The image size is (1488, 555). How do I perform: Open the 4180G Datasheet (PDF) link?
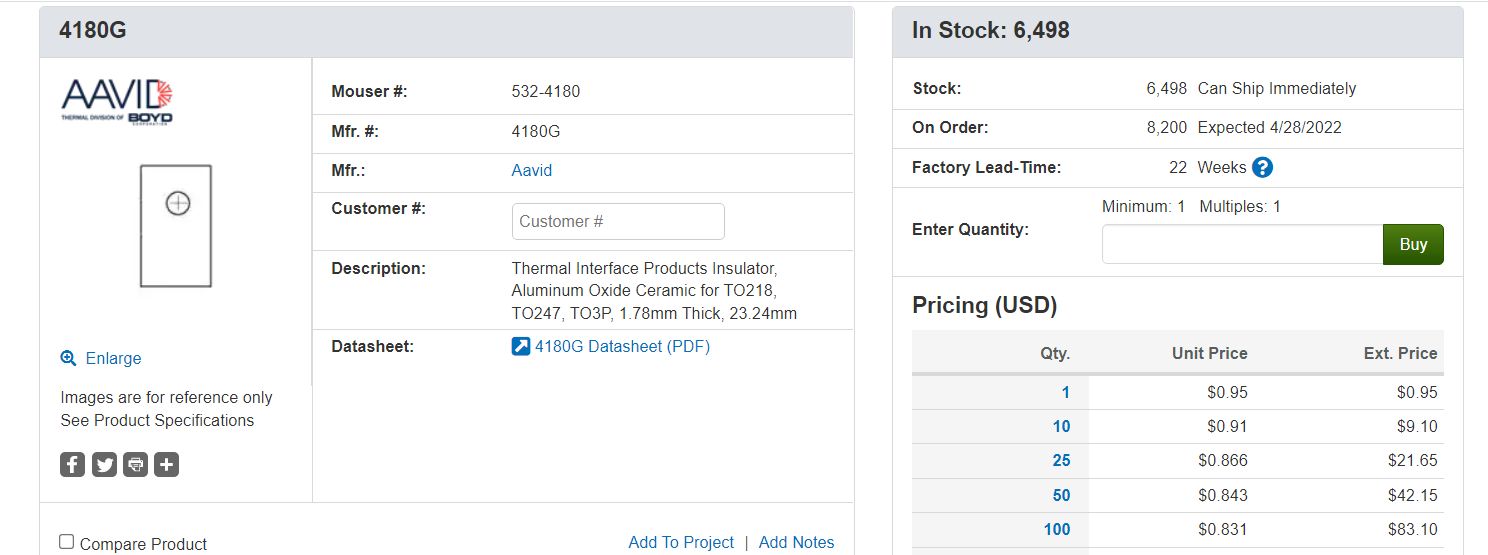click(622, 347)
